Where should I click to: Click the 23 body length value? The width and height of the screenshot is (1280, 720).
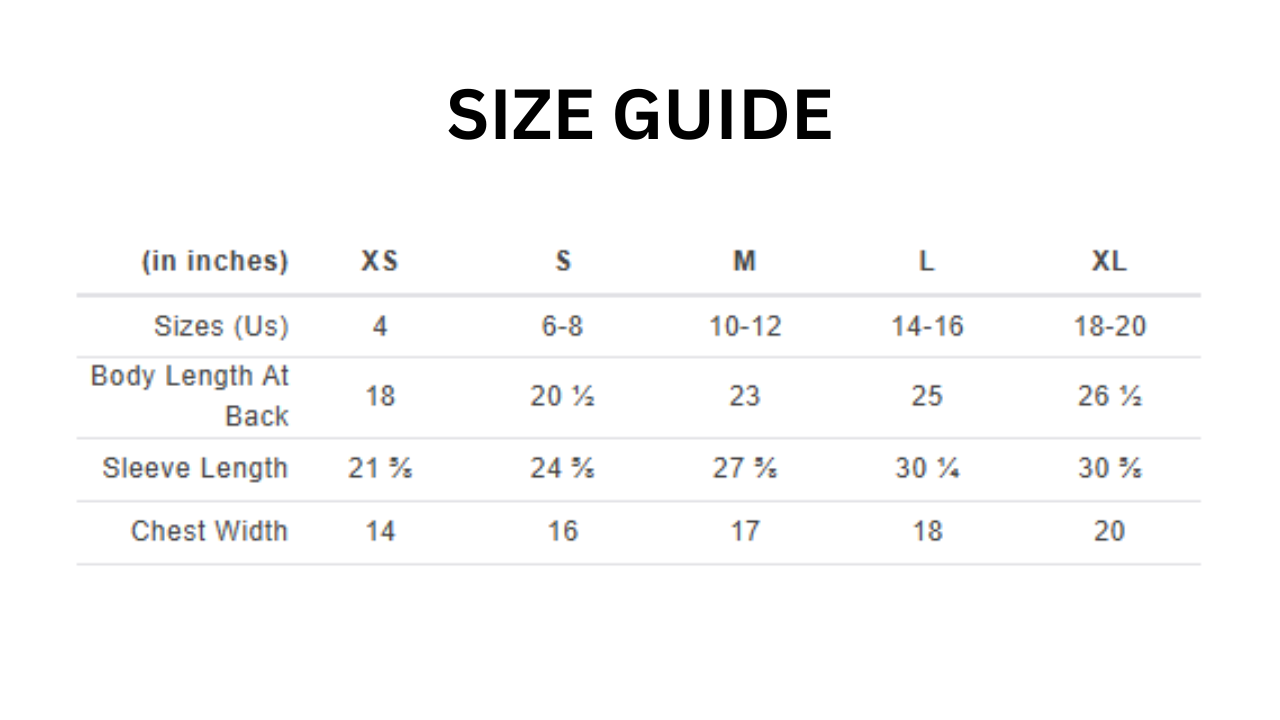(745, 396)
